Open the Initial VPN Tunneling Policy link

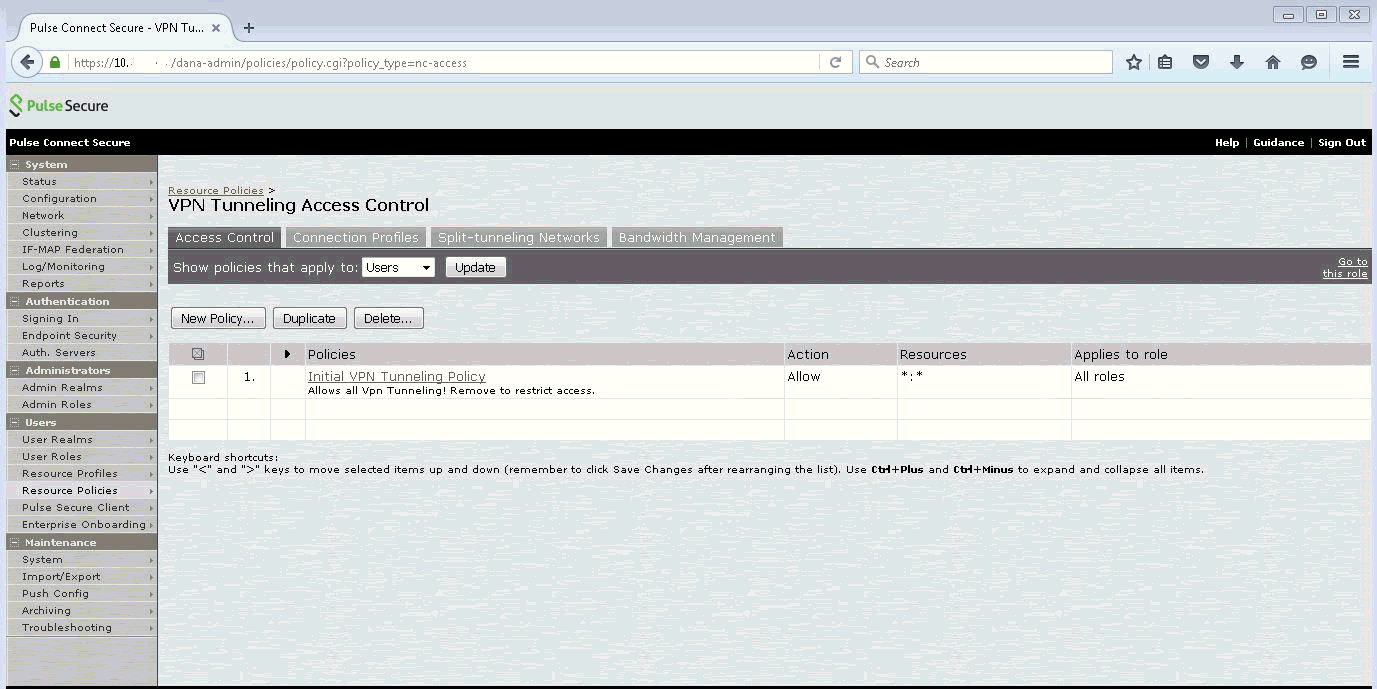point(396,376)
